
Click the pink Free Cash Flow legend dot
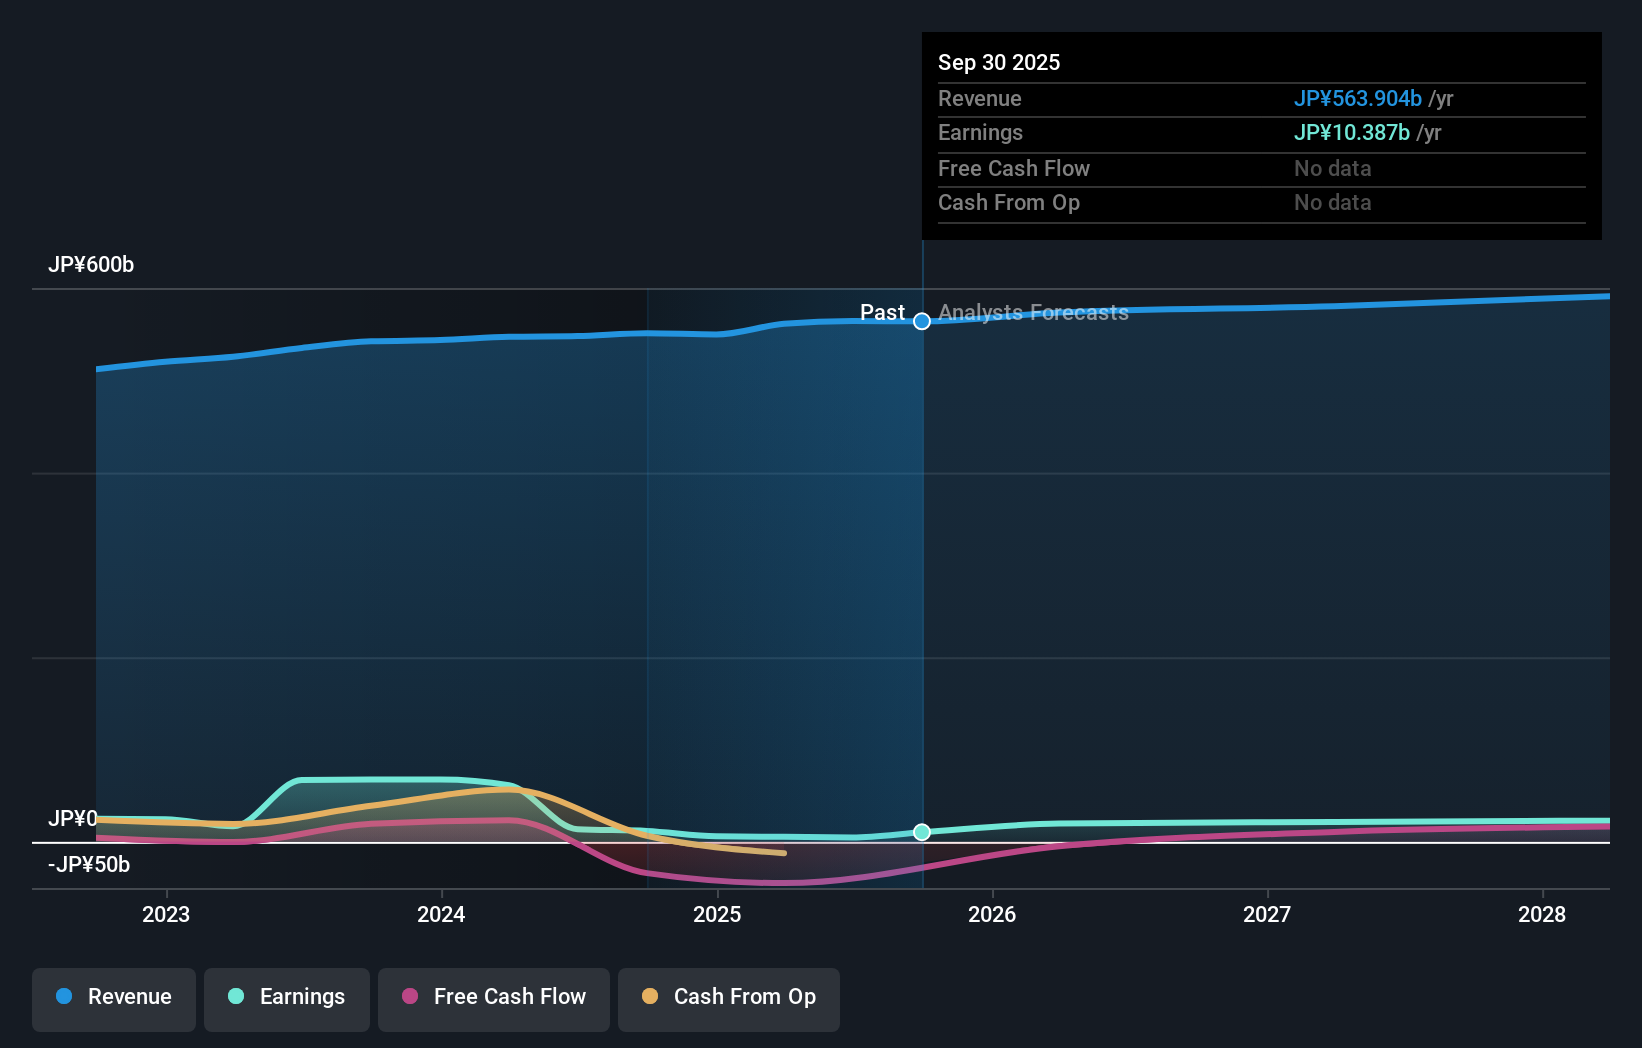click(410, 997)
